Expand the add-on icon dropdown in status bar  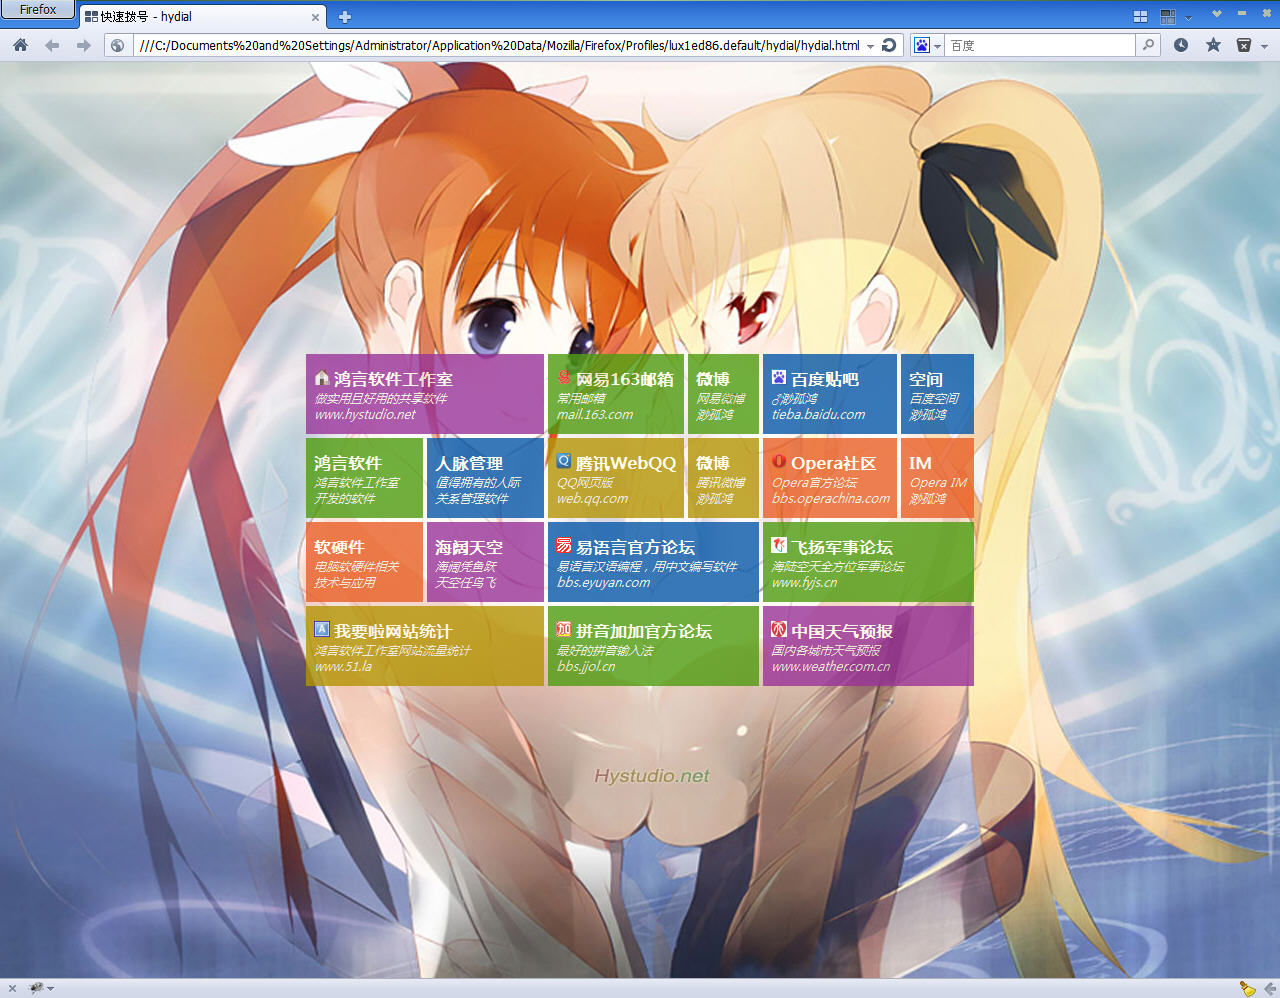click(x=50, y=989)
